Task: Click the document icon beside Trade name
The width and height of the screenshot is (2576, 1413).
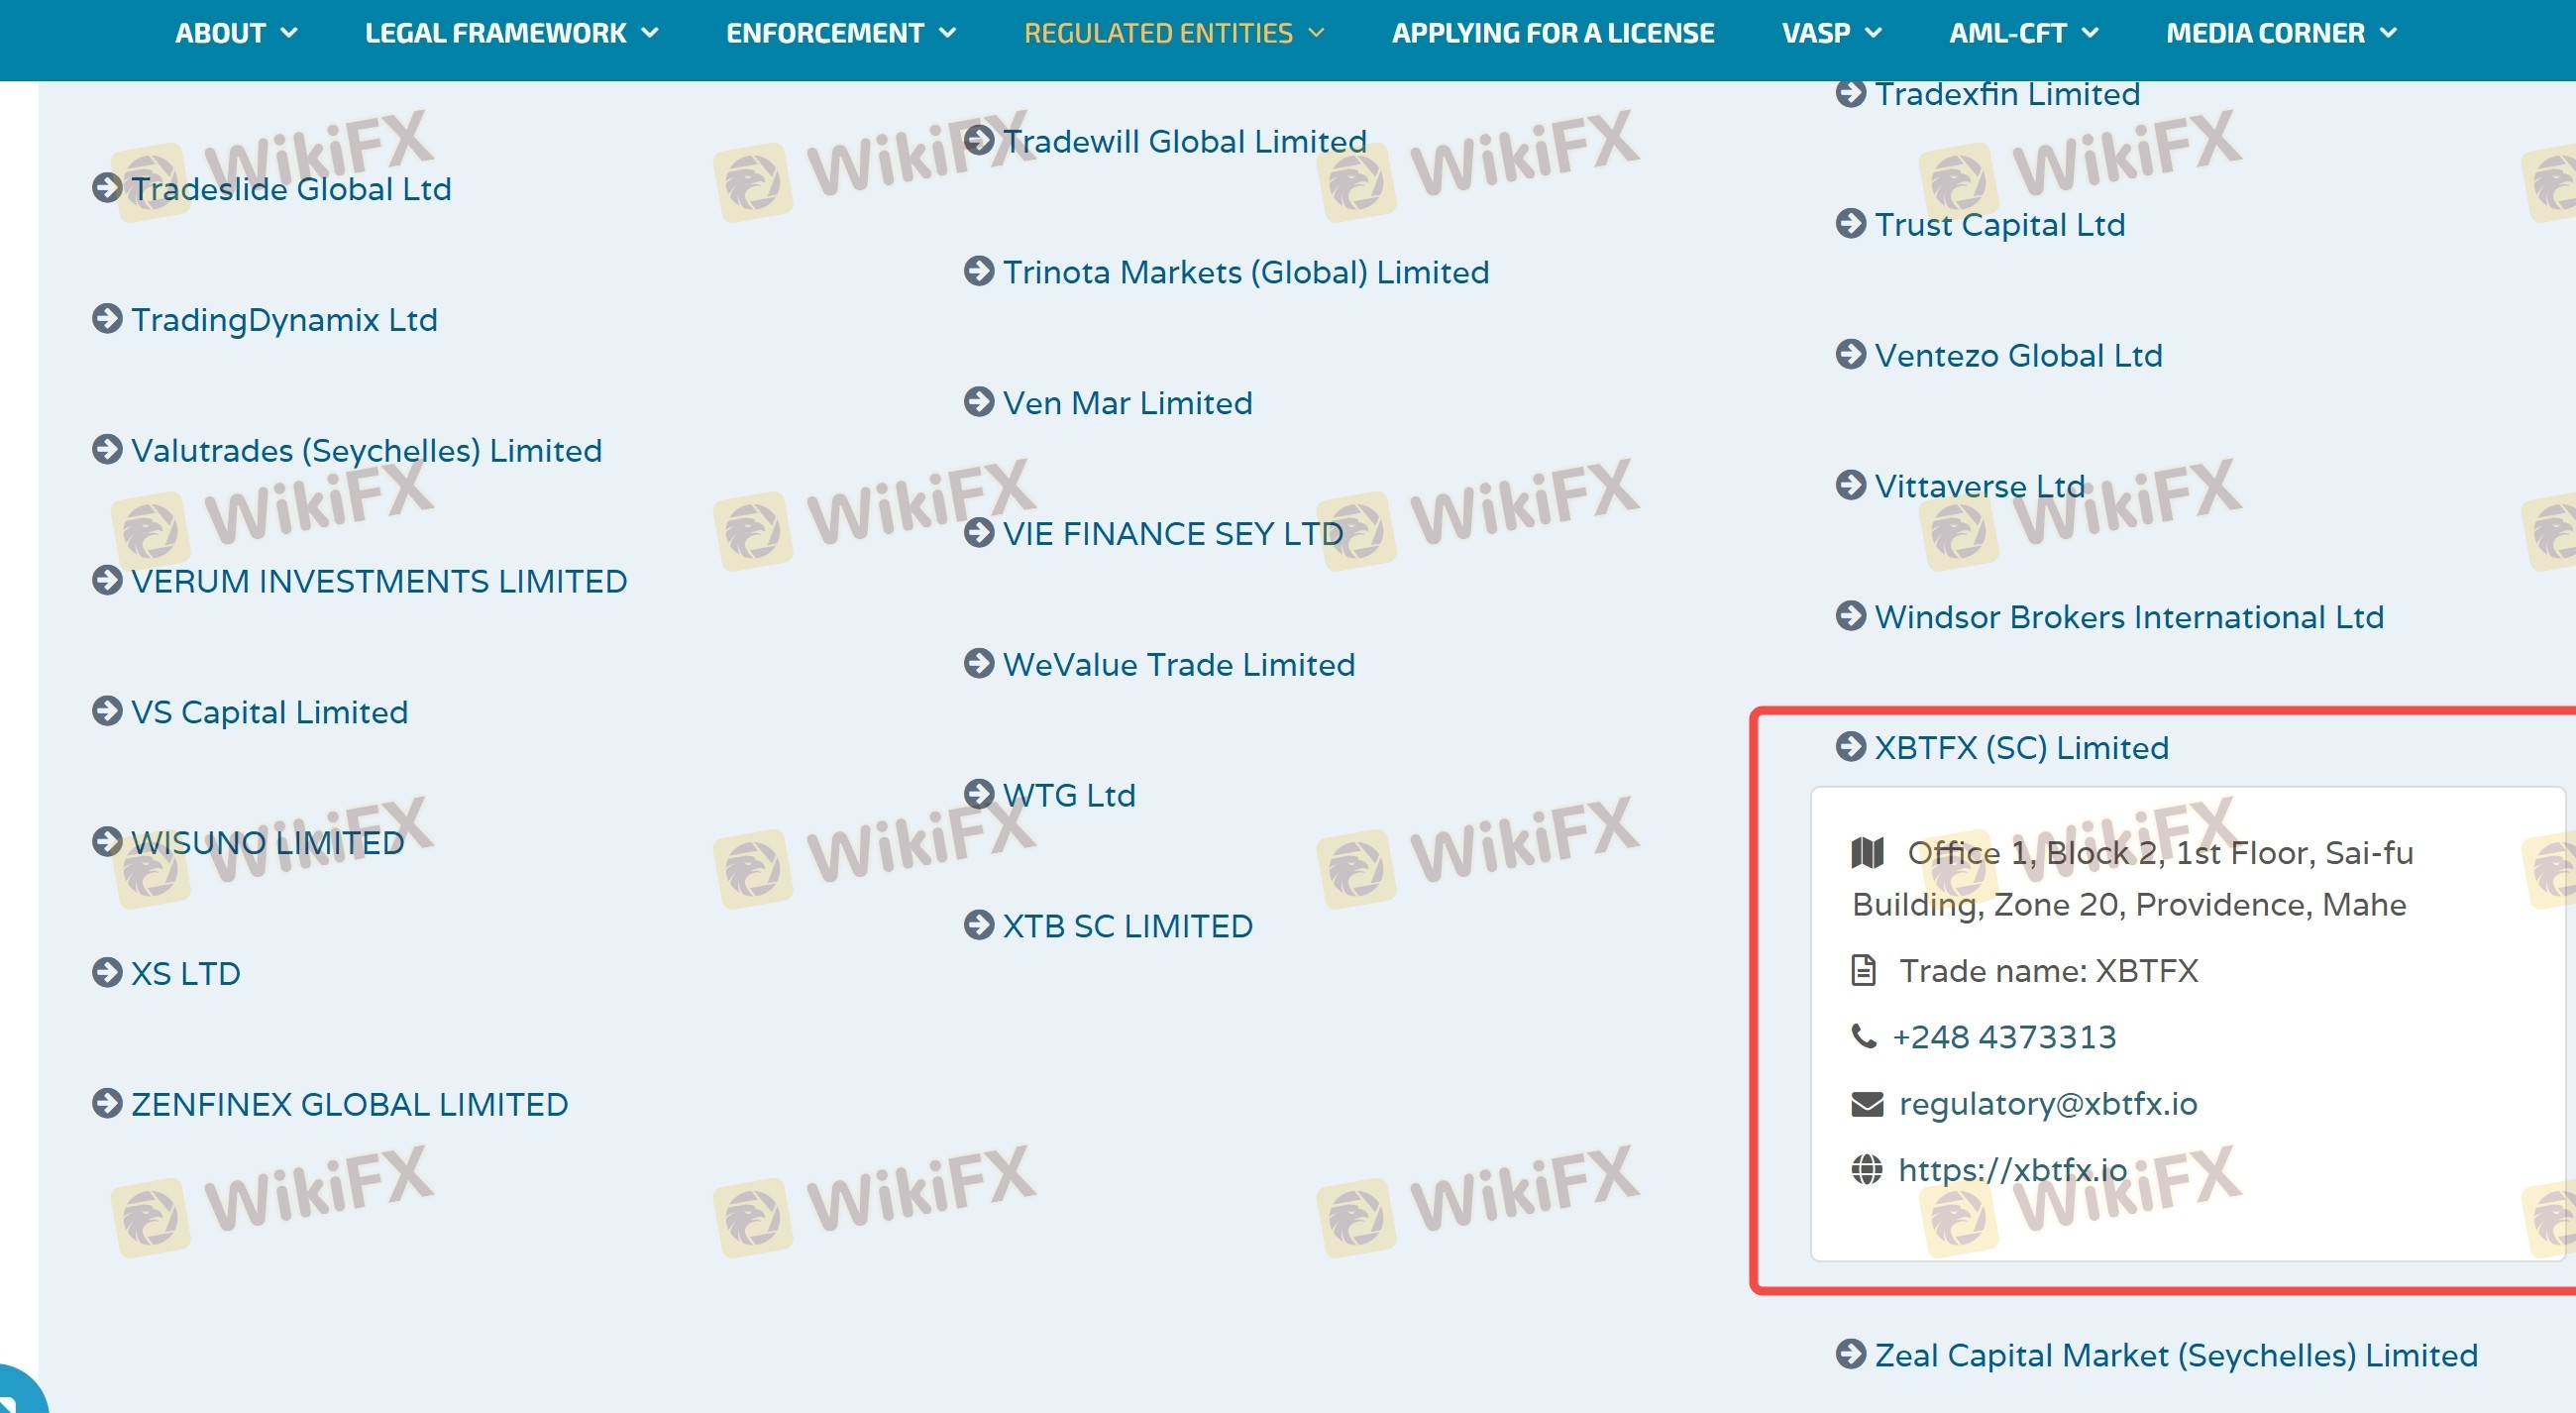Action: point(1863,970)
